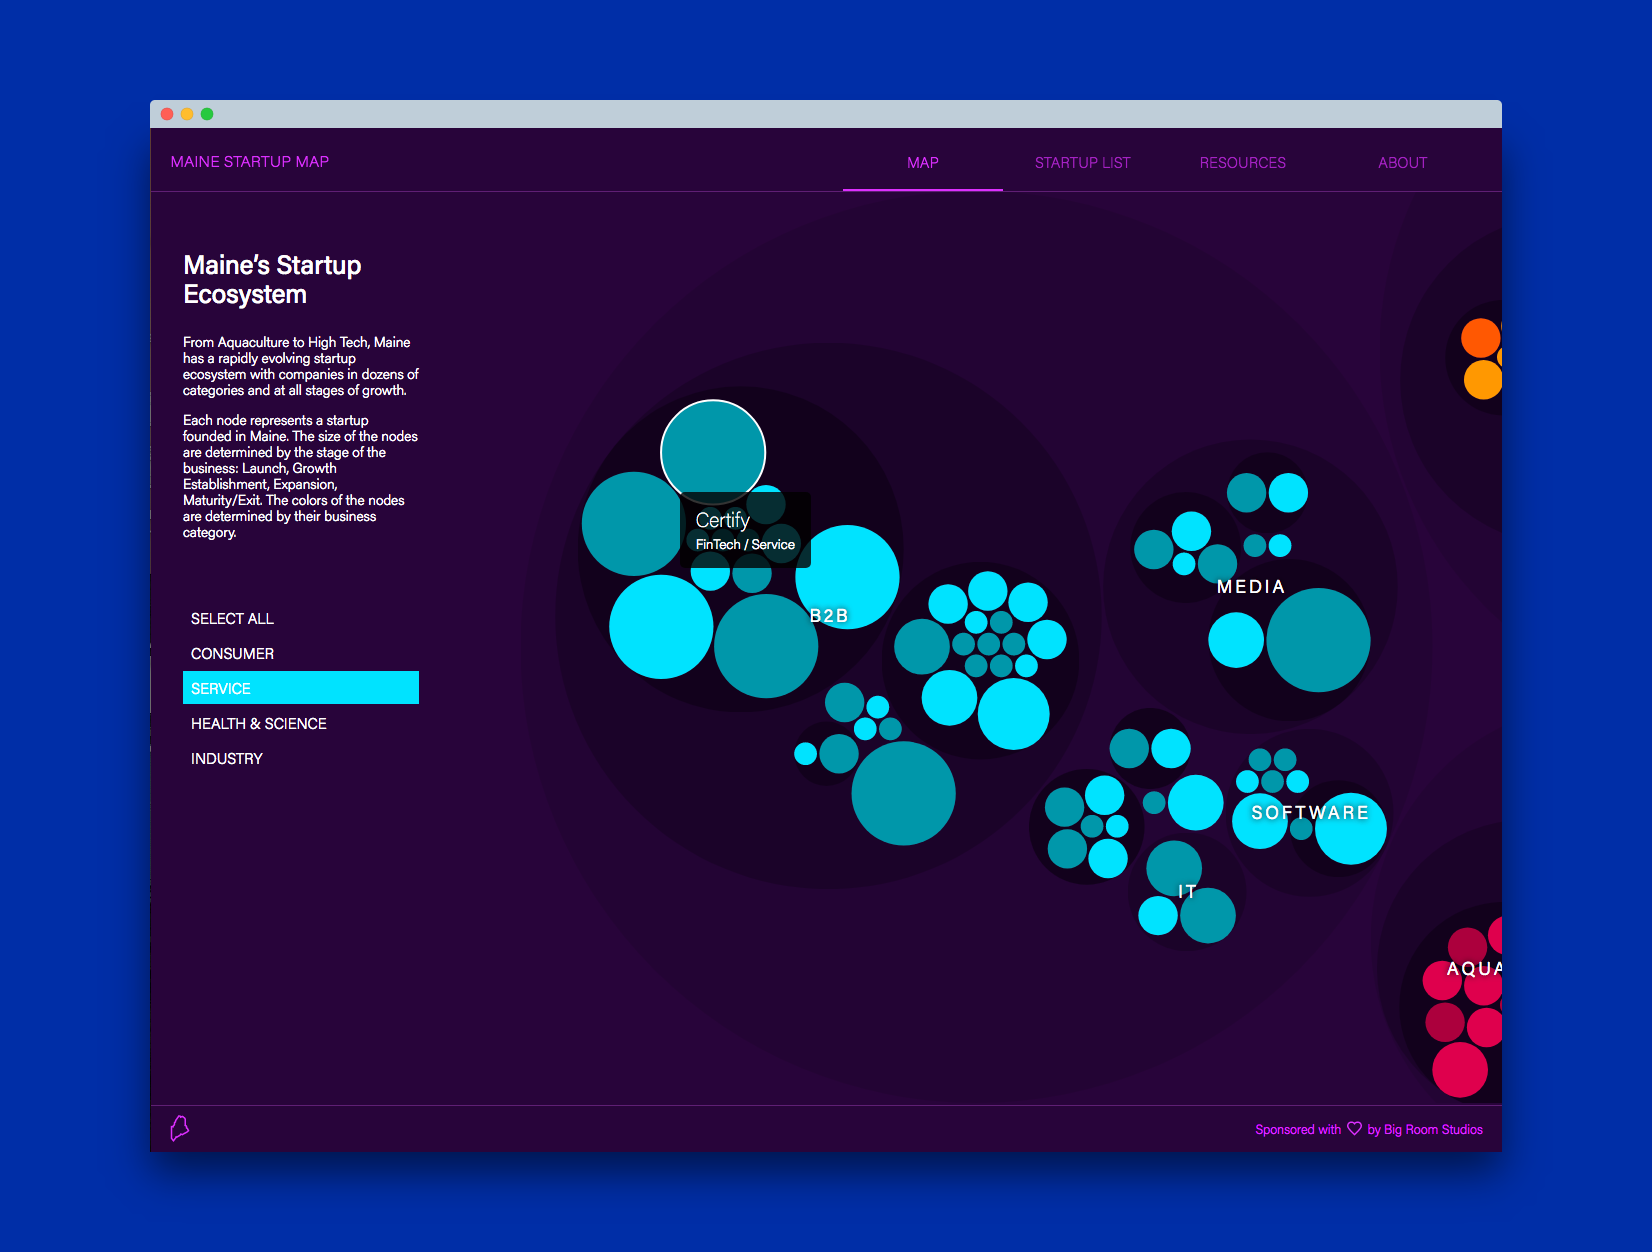
Task: Select the dark orange node at right edge
Action: [x=1481, y=338]
